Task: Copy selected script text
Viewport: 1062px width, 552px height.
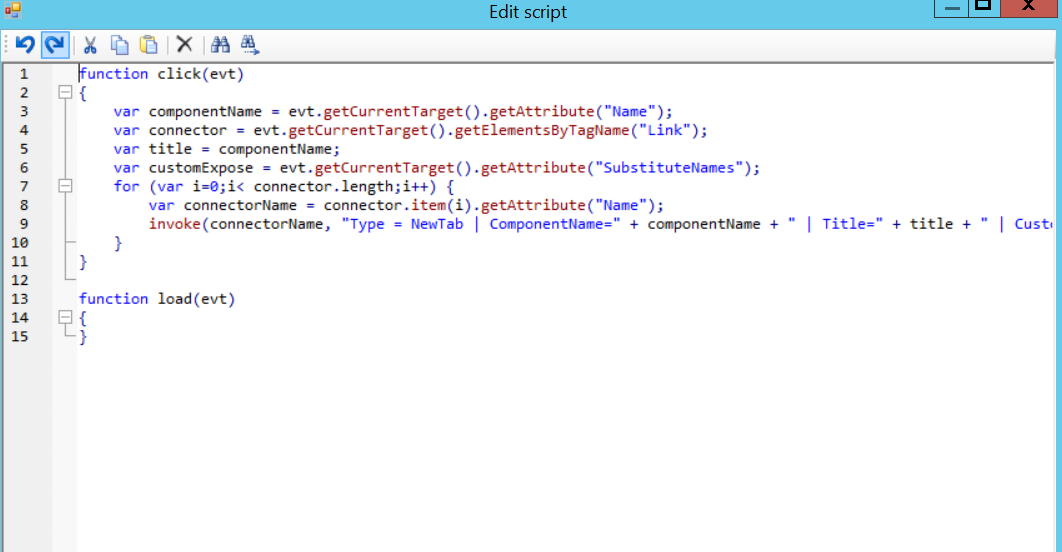Action: (119, 44)
